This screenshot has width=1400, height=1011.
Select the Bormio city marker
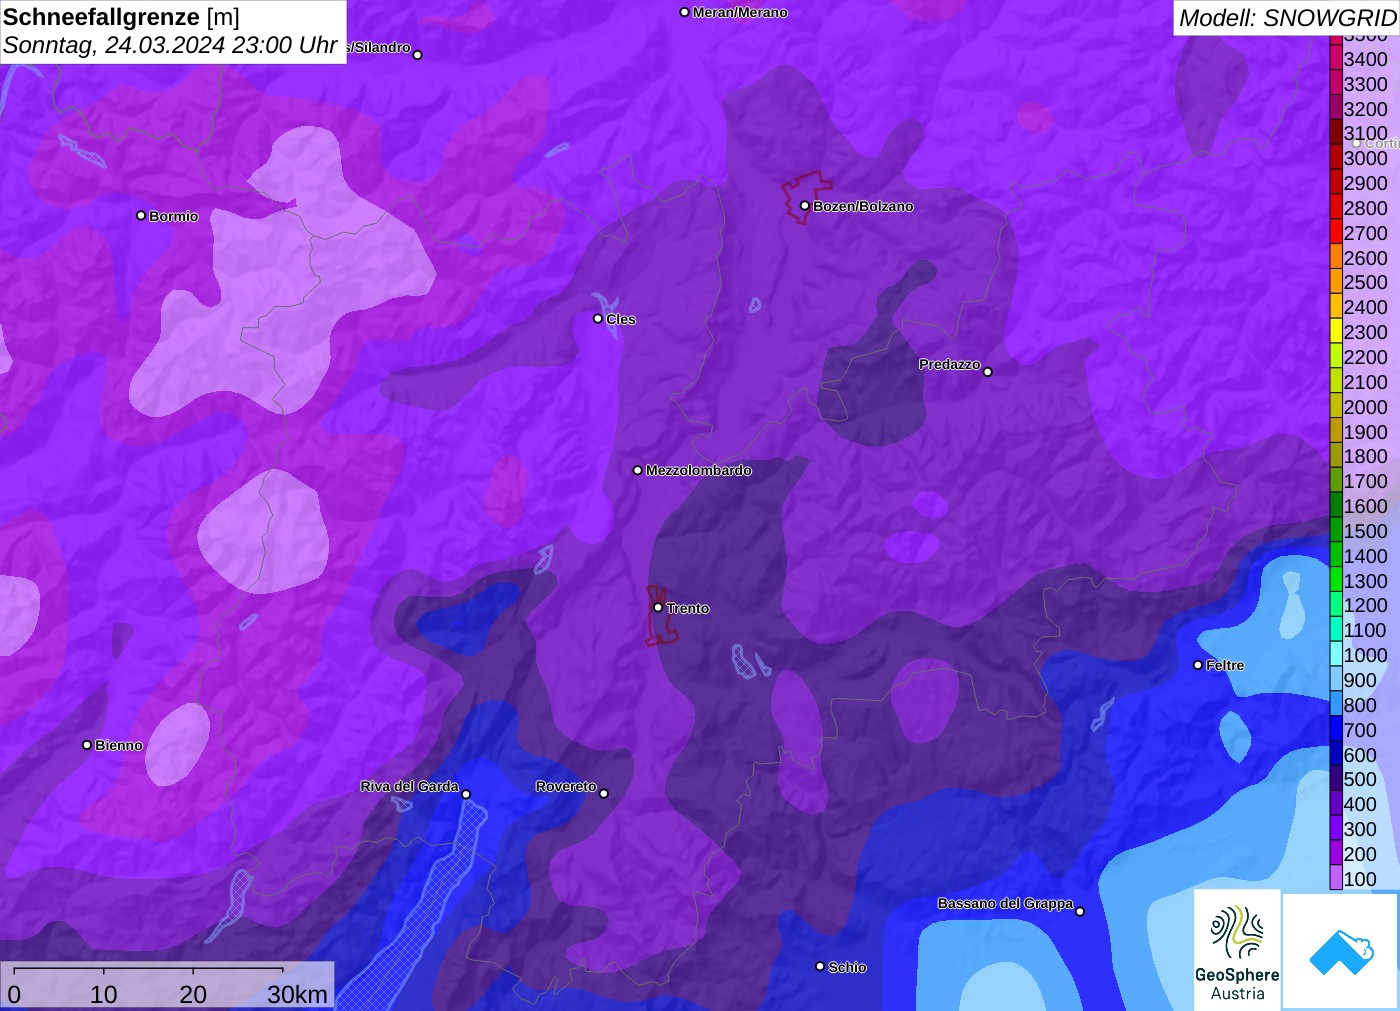[141, 215]
